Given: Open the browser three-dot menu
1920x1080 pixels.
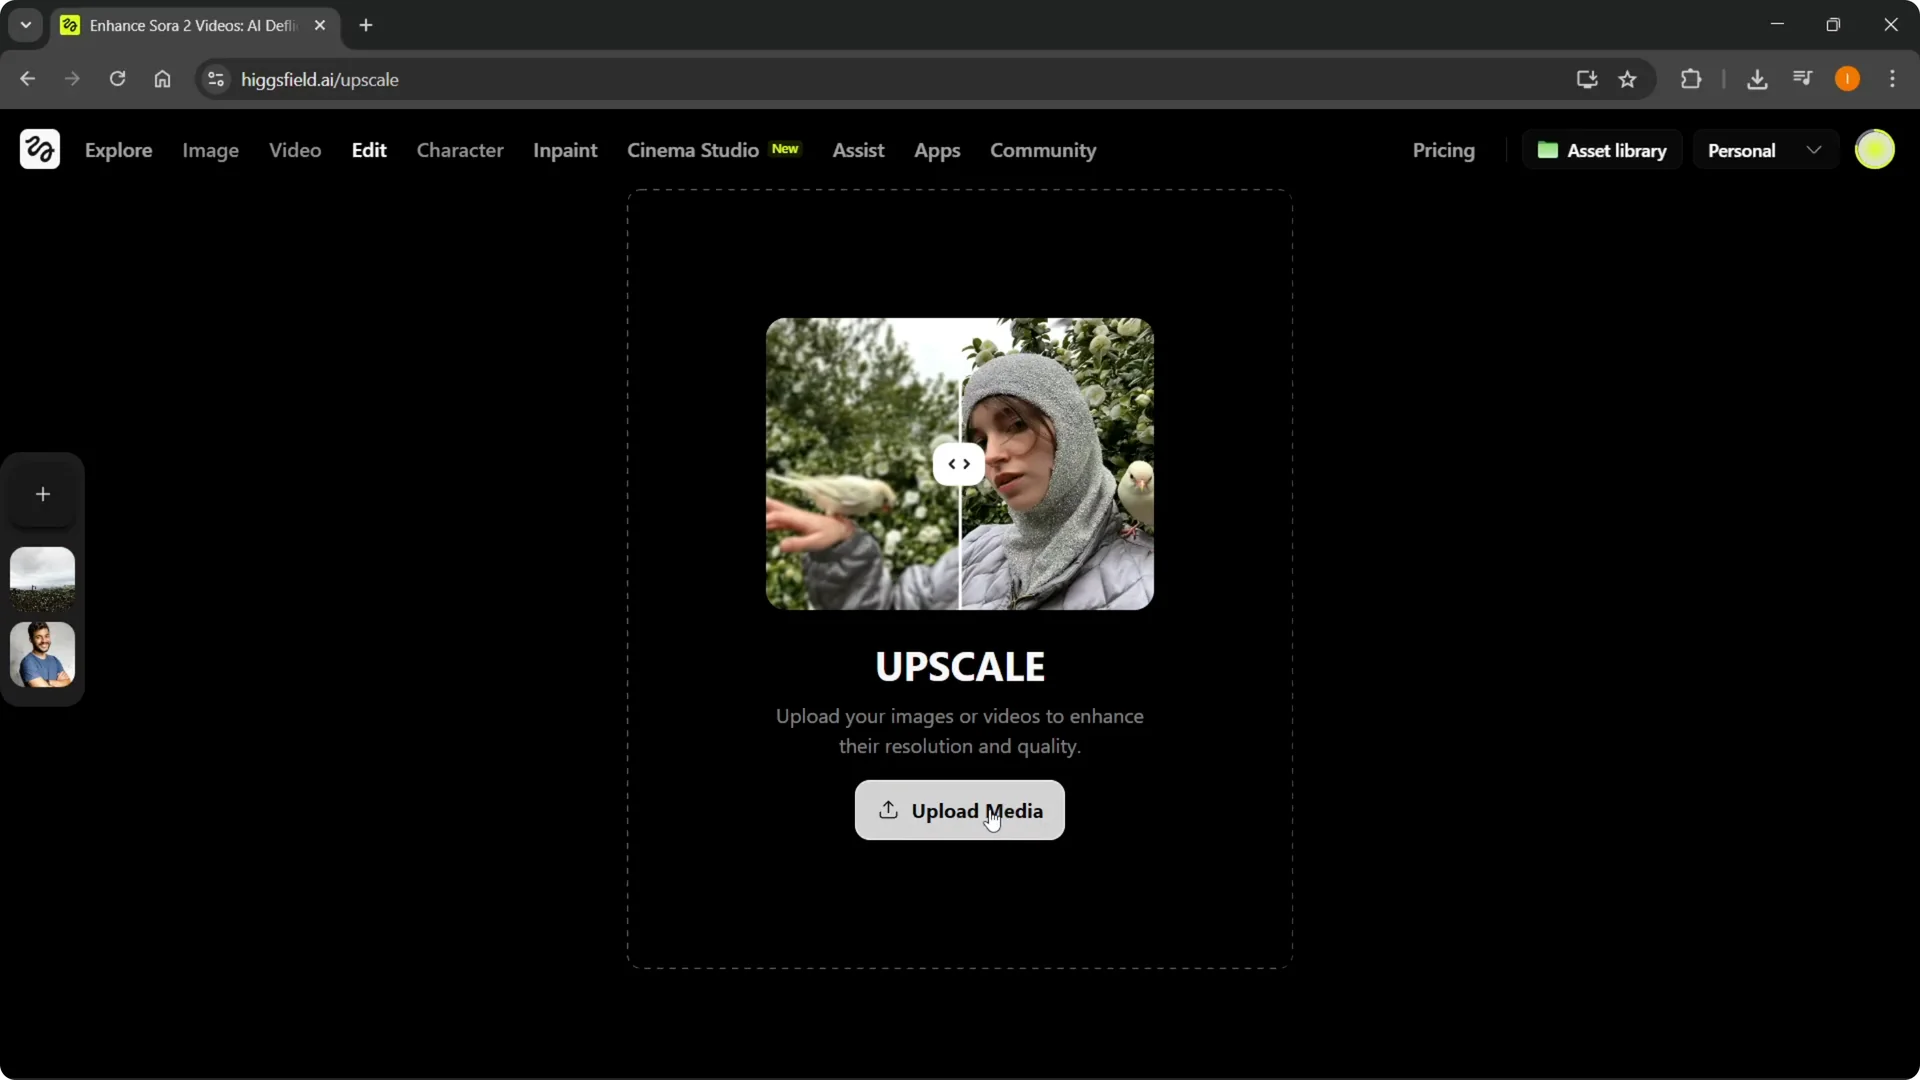Looking at the screenshot, I should click(1893, 79).
